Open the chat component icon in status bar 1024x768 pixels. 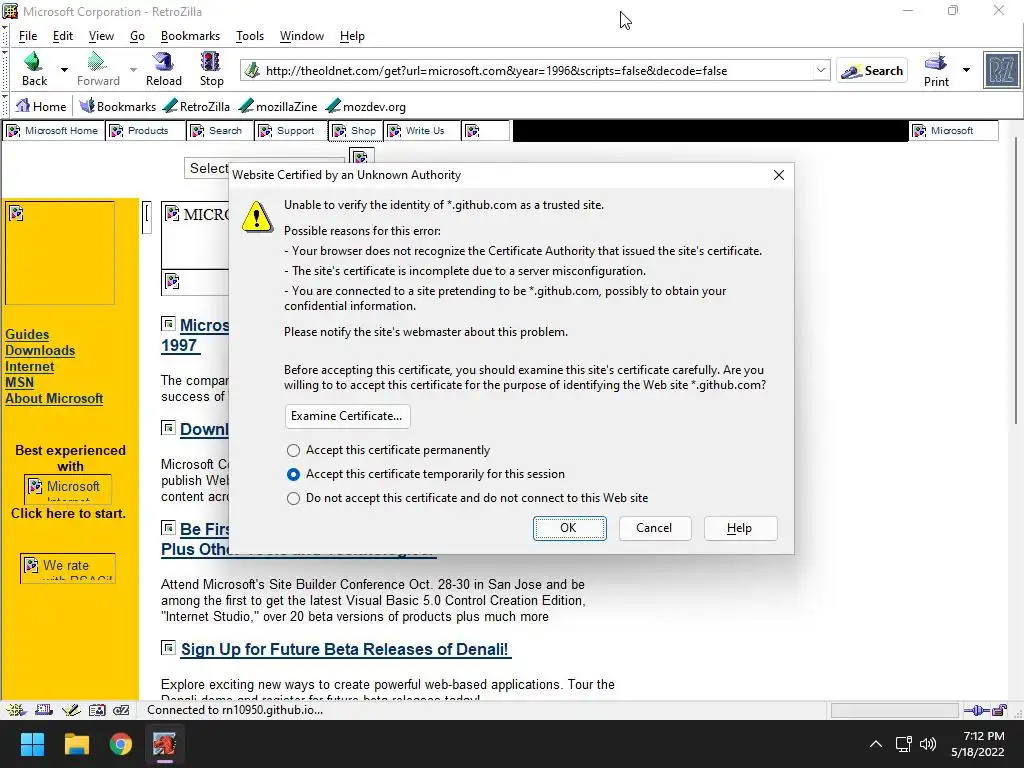121,710
